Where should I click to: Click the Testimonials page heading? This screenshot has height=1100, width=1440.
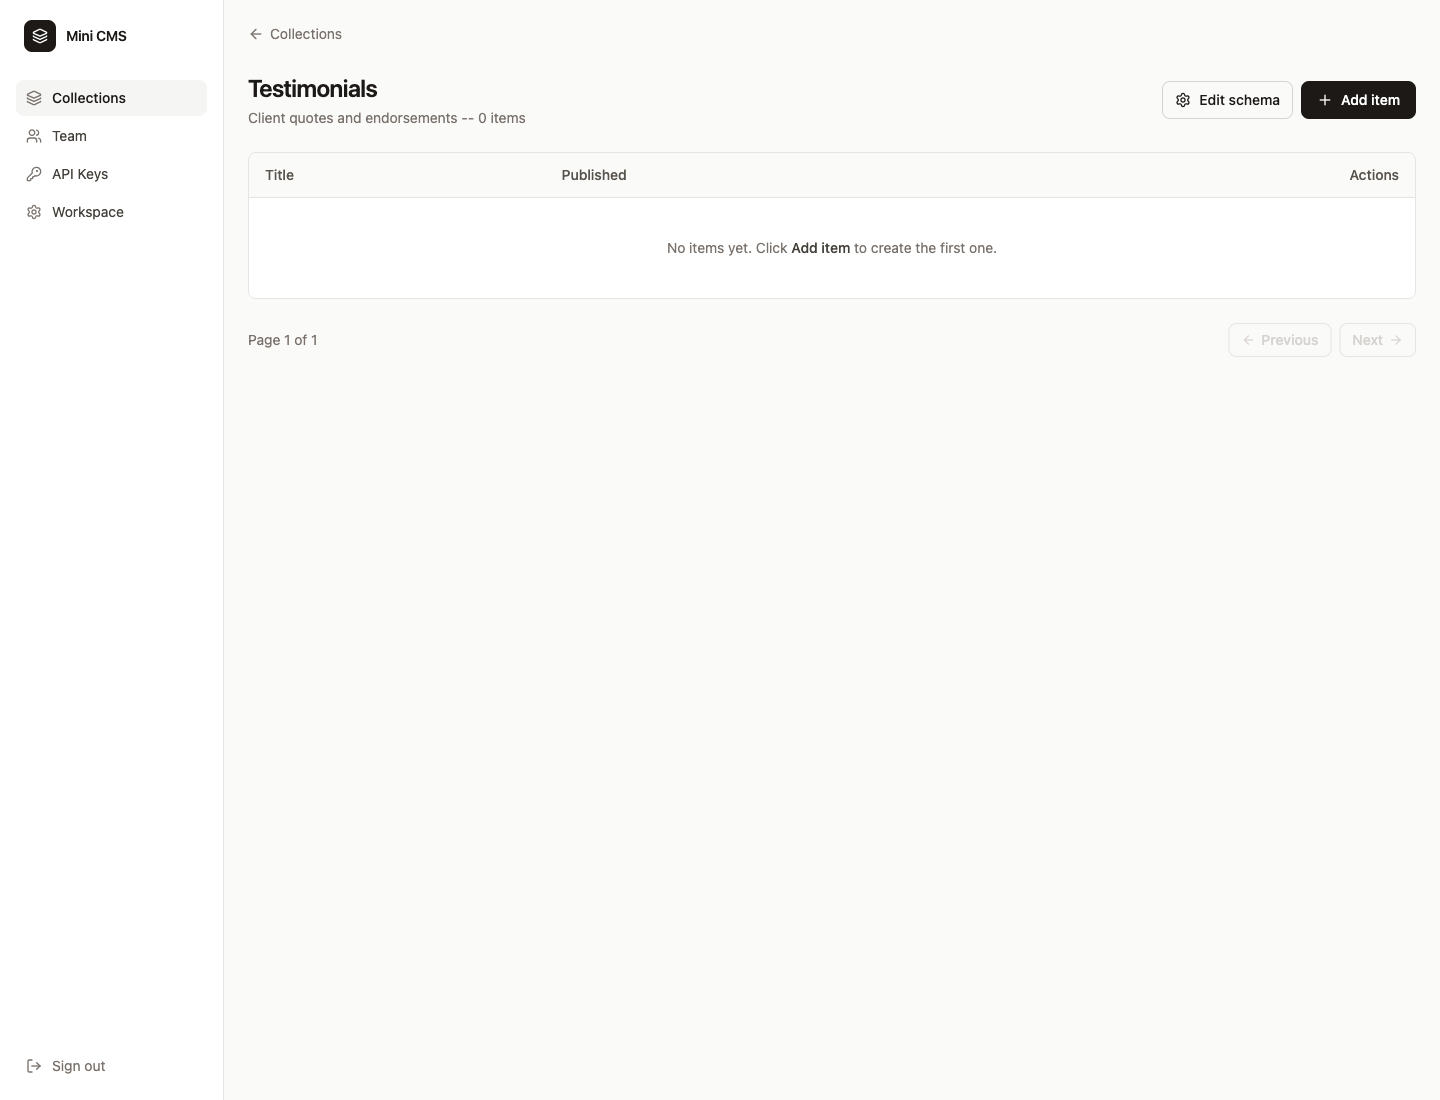tap(313, 89)
